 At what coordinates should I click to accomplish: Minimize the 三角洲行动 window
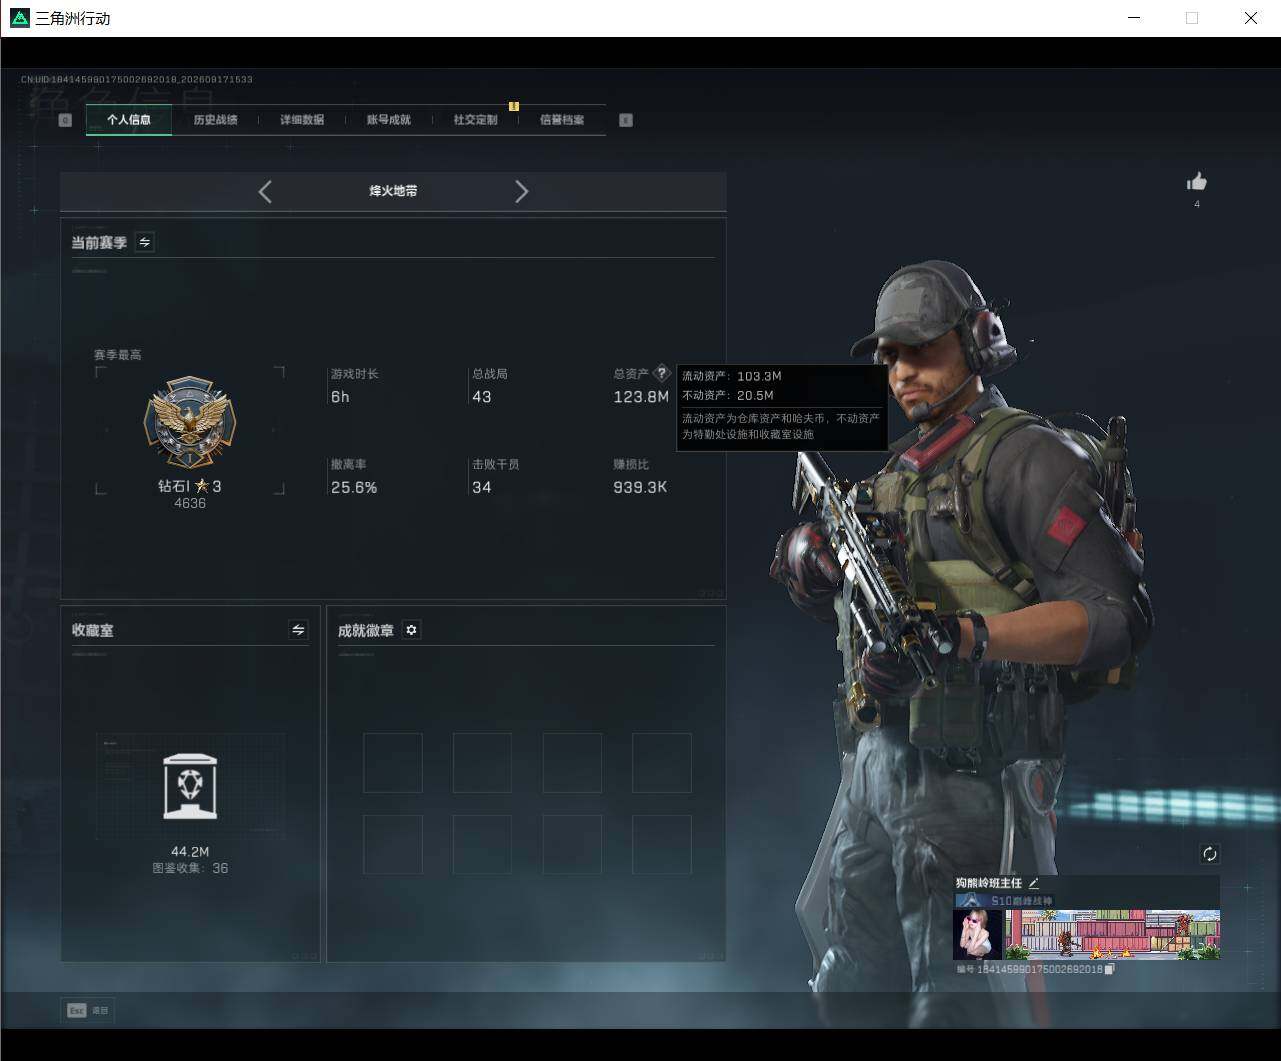click(1134, 18)
